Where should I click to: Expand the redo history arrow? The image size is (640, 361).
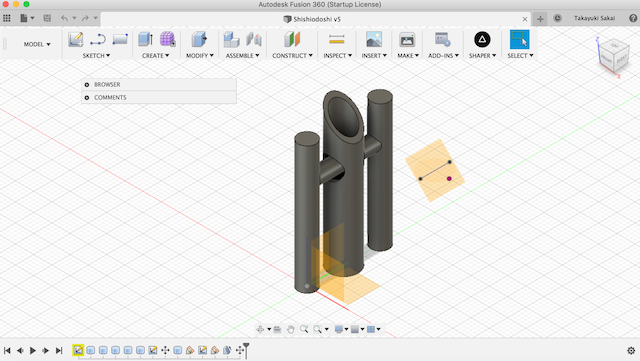[x=96, y=18]
